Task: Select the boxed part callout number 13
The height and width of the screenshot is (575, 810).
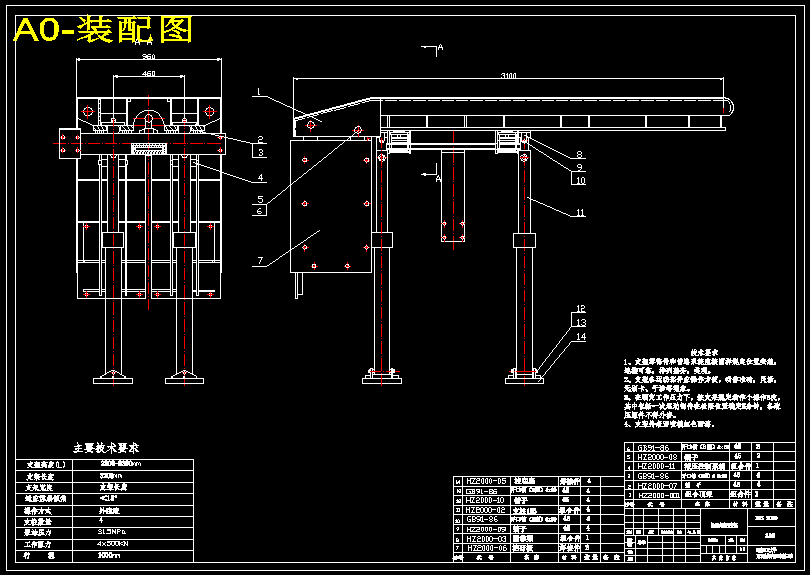Action: [x=581, y=322]
